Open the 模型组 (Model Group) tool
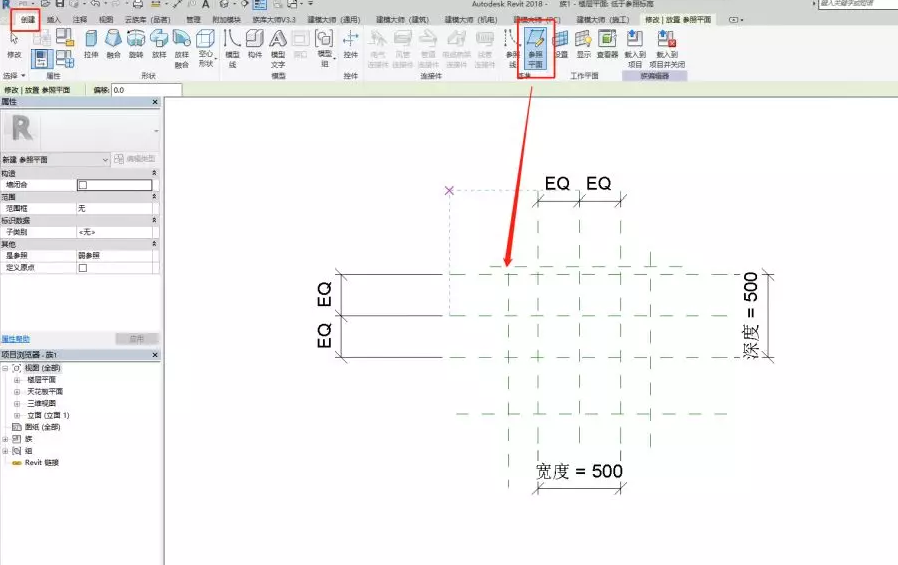Viewport: 898px width, 565px height. coord(324,48)
